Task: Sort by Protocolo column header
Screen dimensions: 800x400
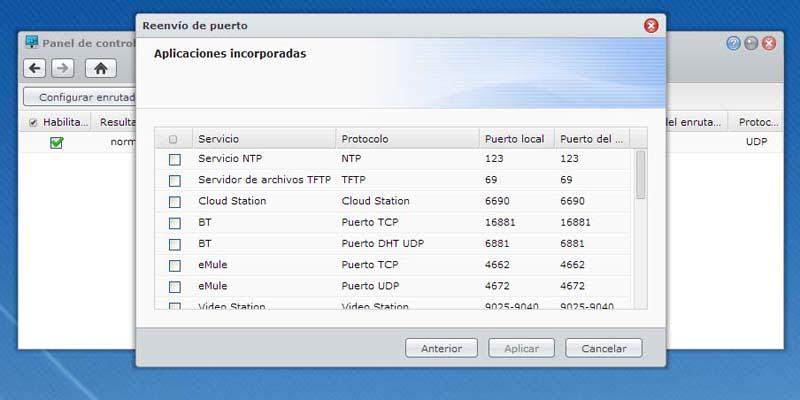Action: click(x=407, y=139)
